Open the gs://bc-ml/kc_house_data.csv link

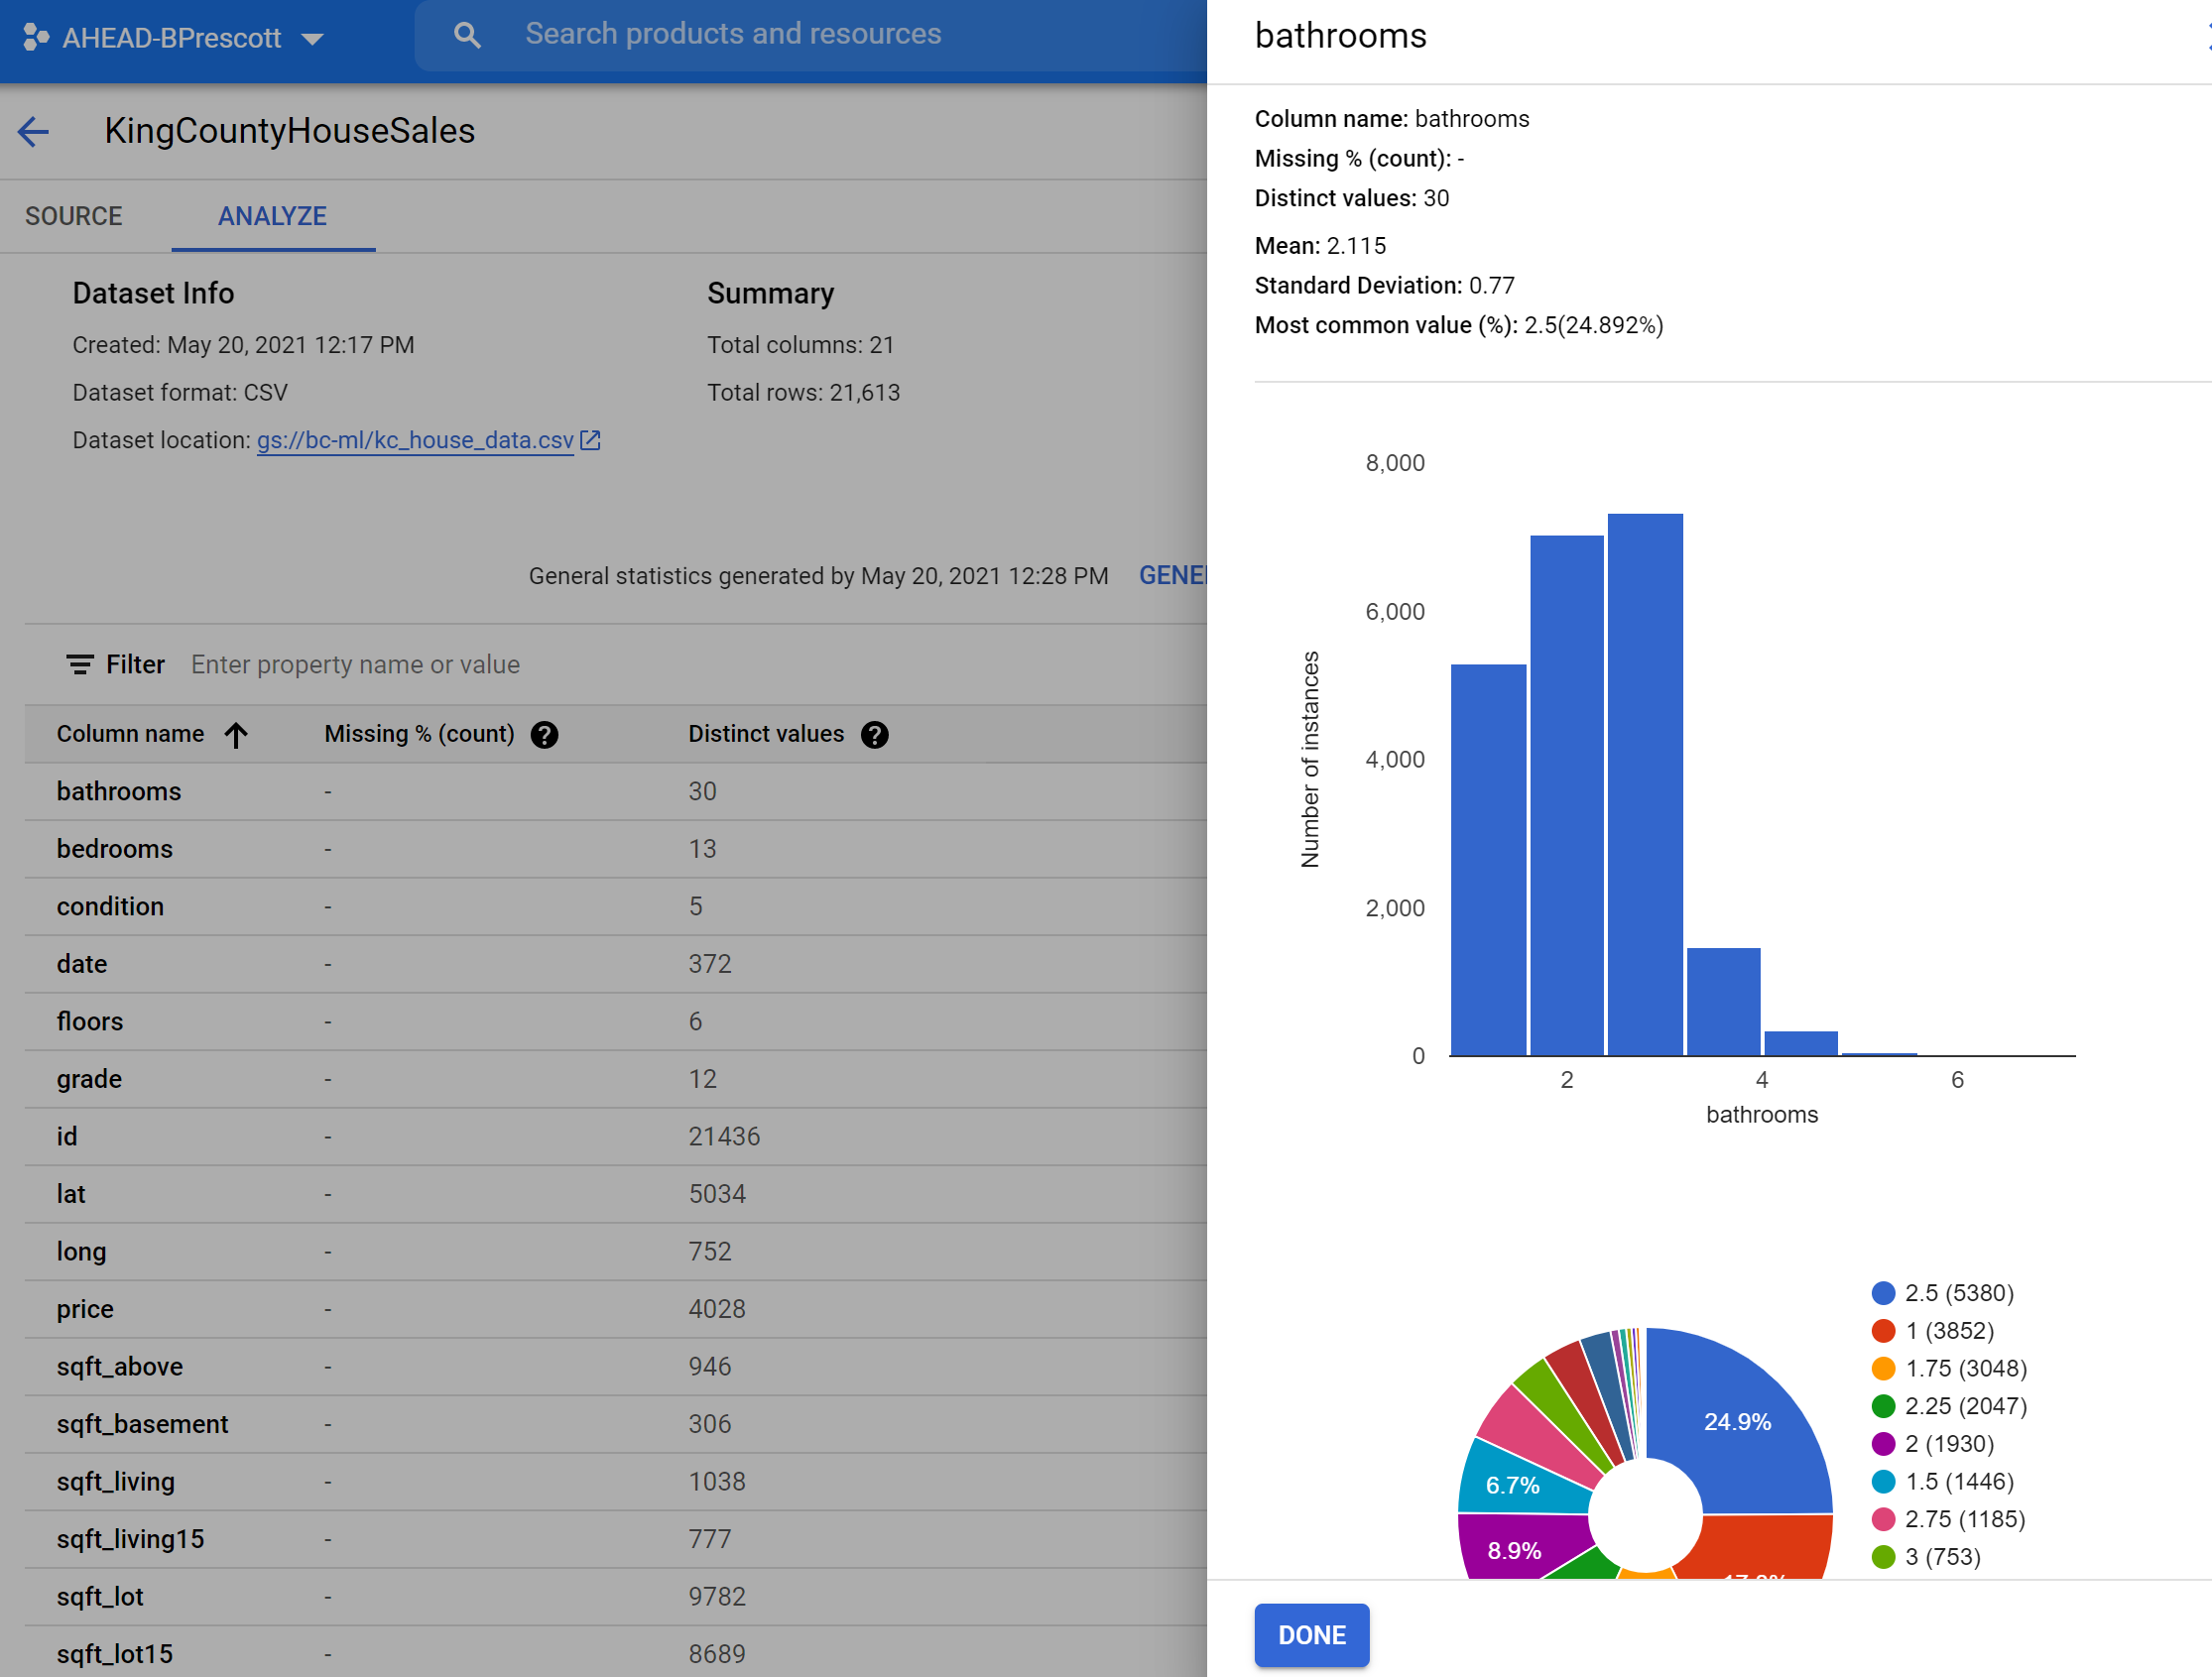(x=415, y=440)
